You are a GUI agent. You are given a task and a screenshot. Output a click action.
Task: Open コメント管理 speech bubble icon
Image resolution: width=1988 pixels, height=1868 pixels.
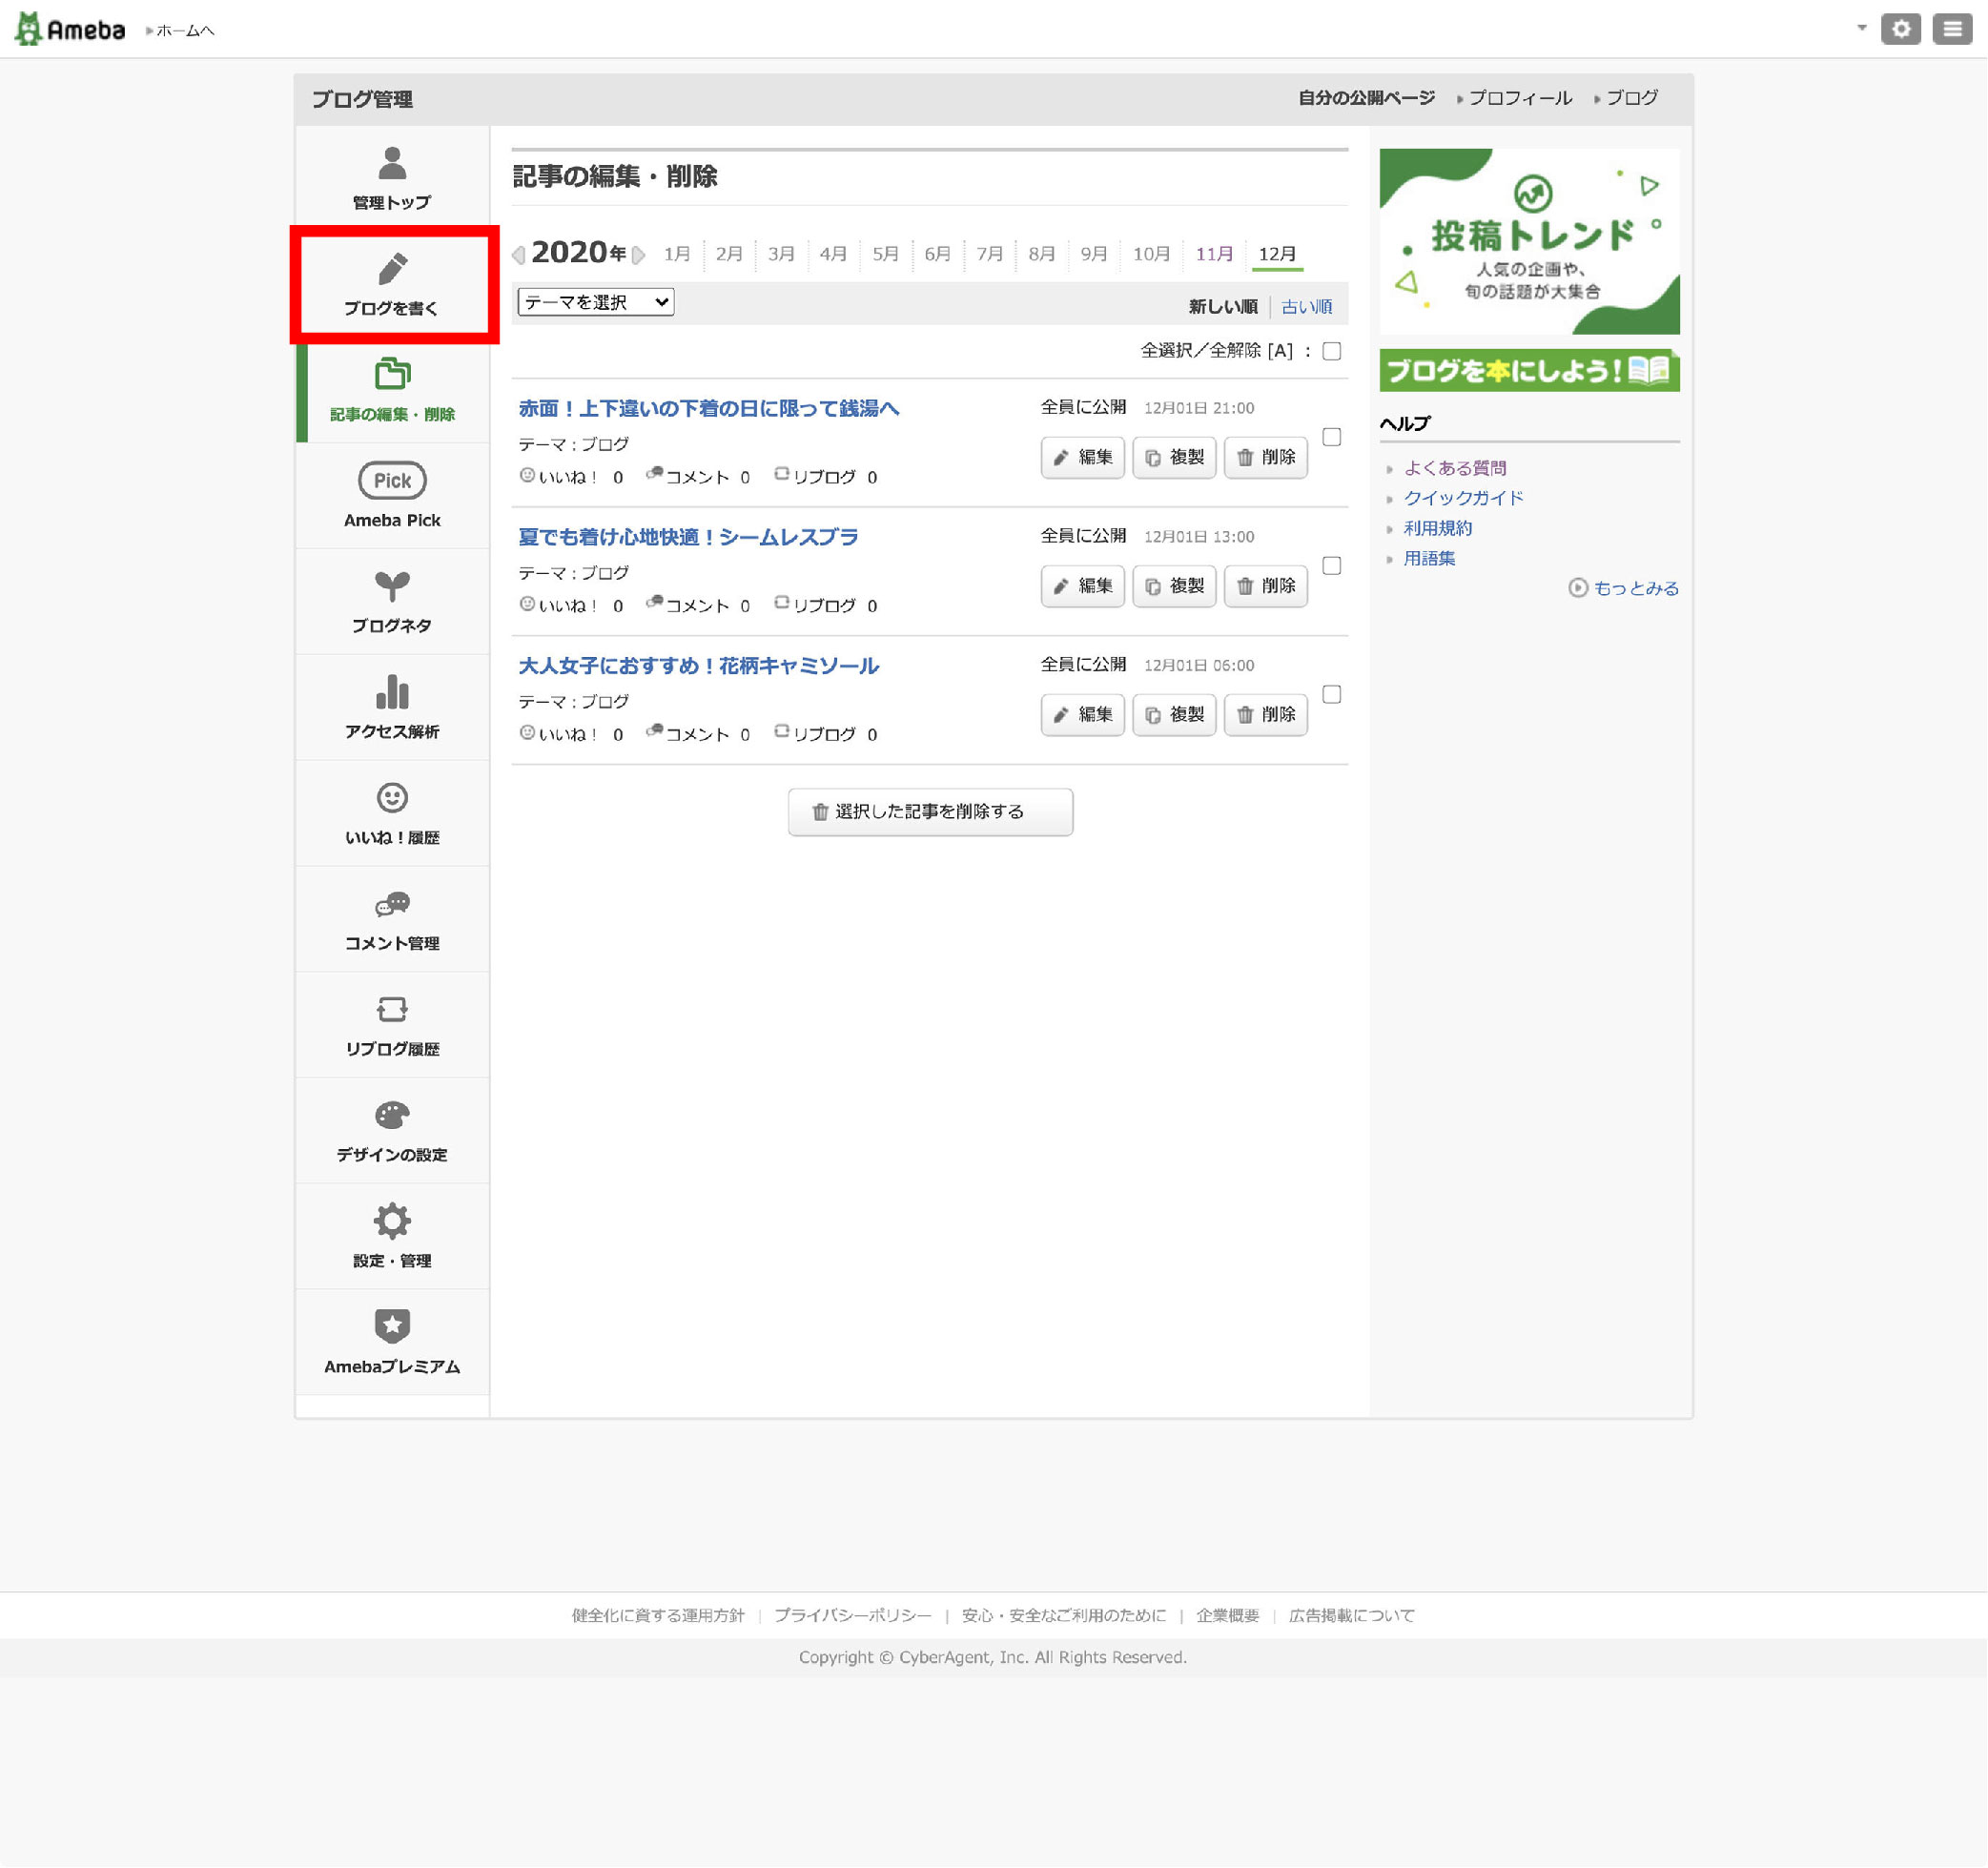pyautogui.click(x=392, y=904)
